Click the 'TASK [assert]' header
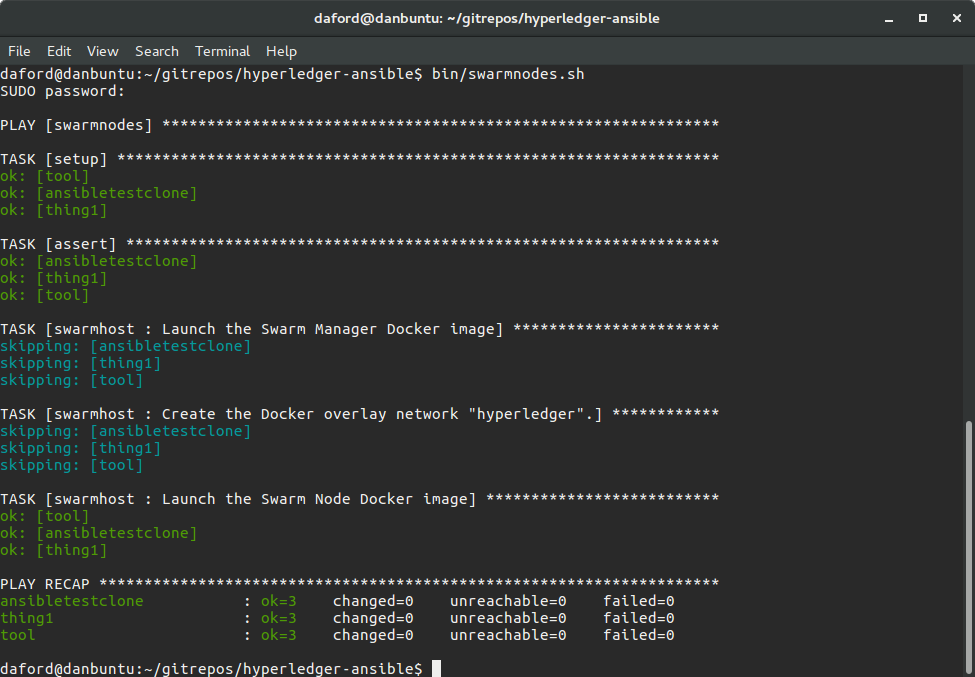This screenshot has height=677, width=975. click(359, 244)
